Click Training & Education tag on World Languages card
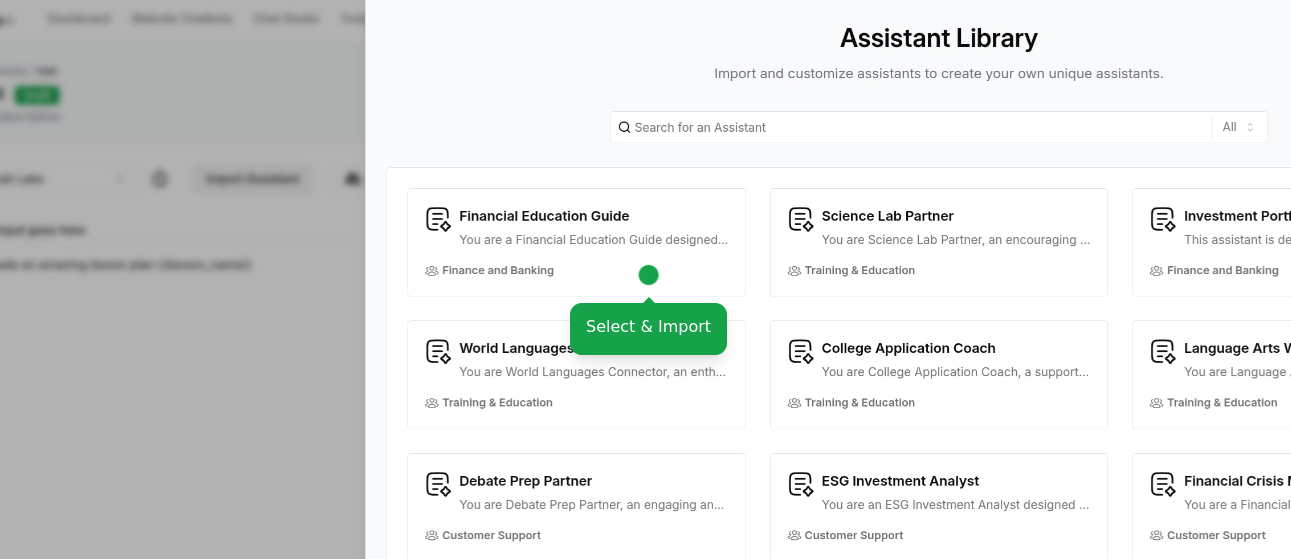 [498, 403]
